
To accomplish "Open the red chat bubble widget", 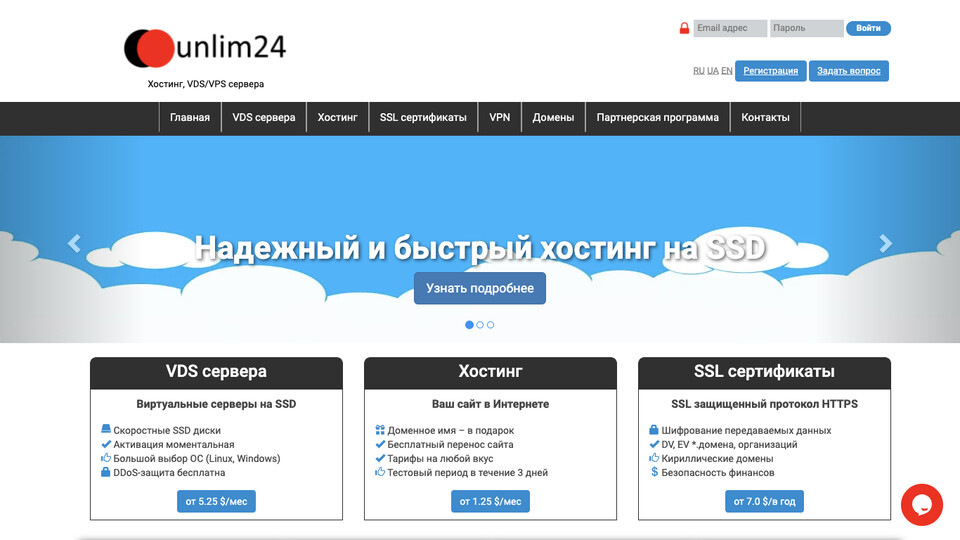I will coord(921,504).
